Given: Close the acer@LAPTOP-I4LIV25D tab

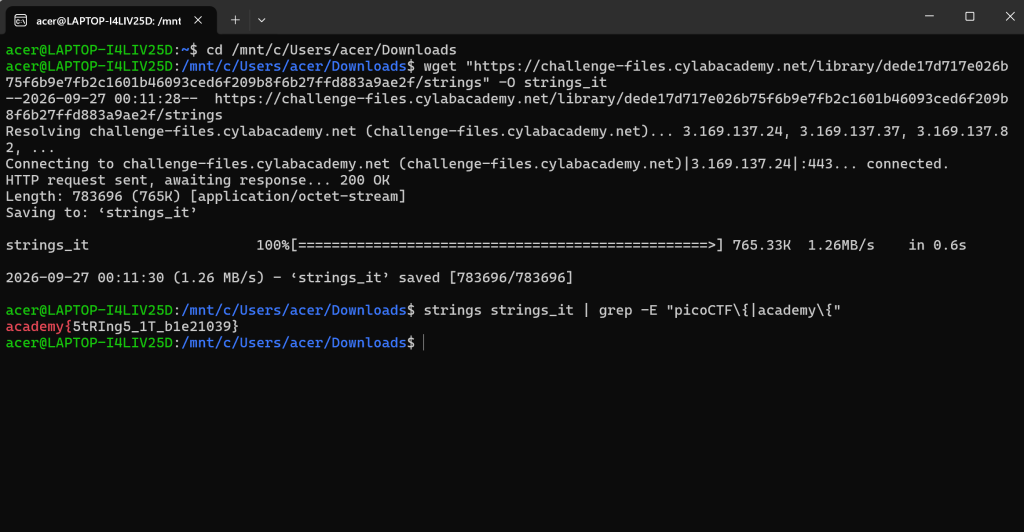Looking at the screenshot, I should pos(198,20).
